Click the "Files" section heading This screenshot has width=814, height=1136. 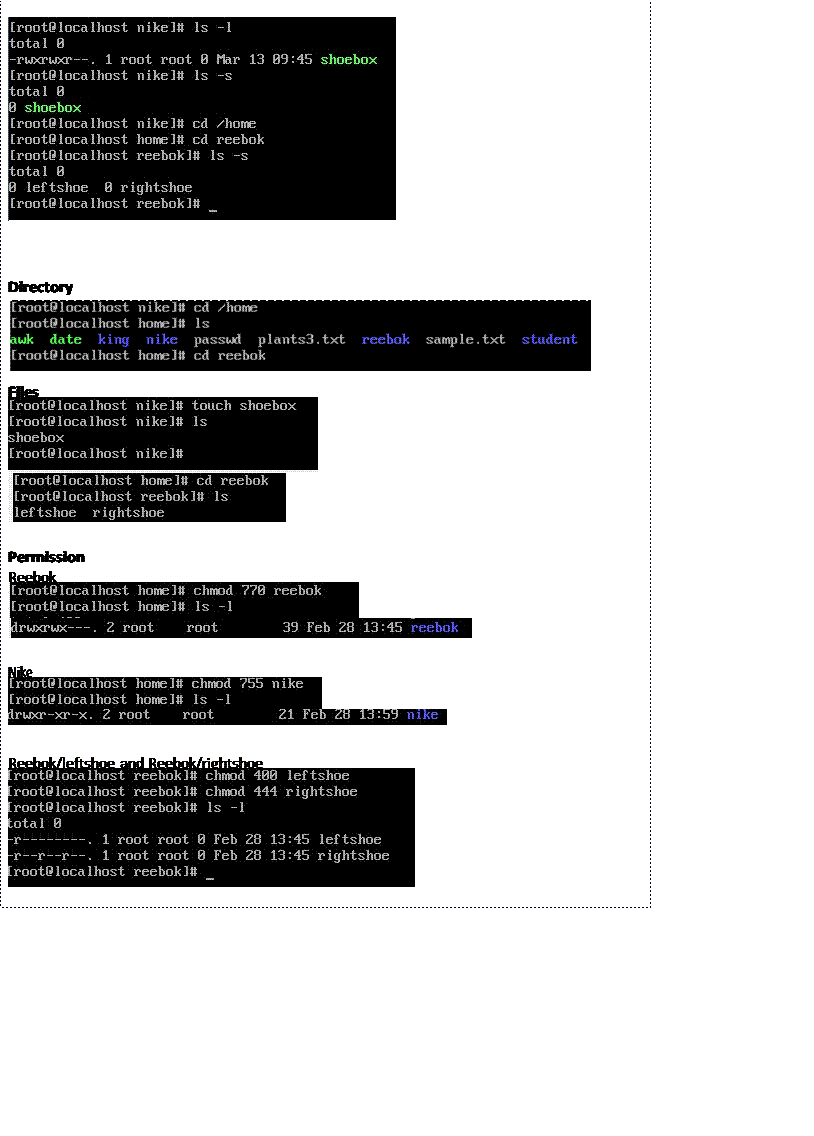(23, 391)
